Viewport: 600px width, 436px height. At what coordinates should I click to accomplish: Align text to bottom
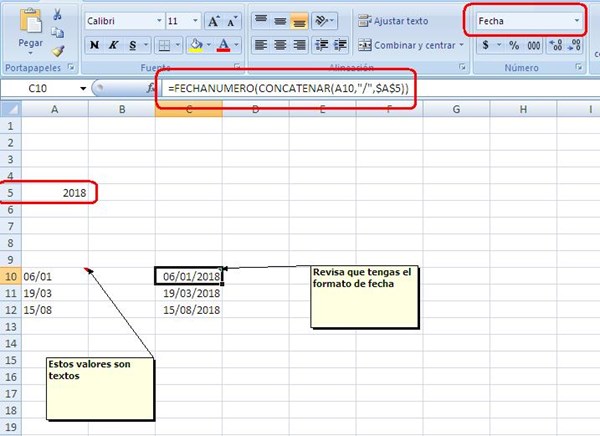(299, 21)
